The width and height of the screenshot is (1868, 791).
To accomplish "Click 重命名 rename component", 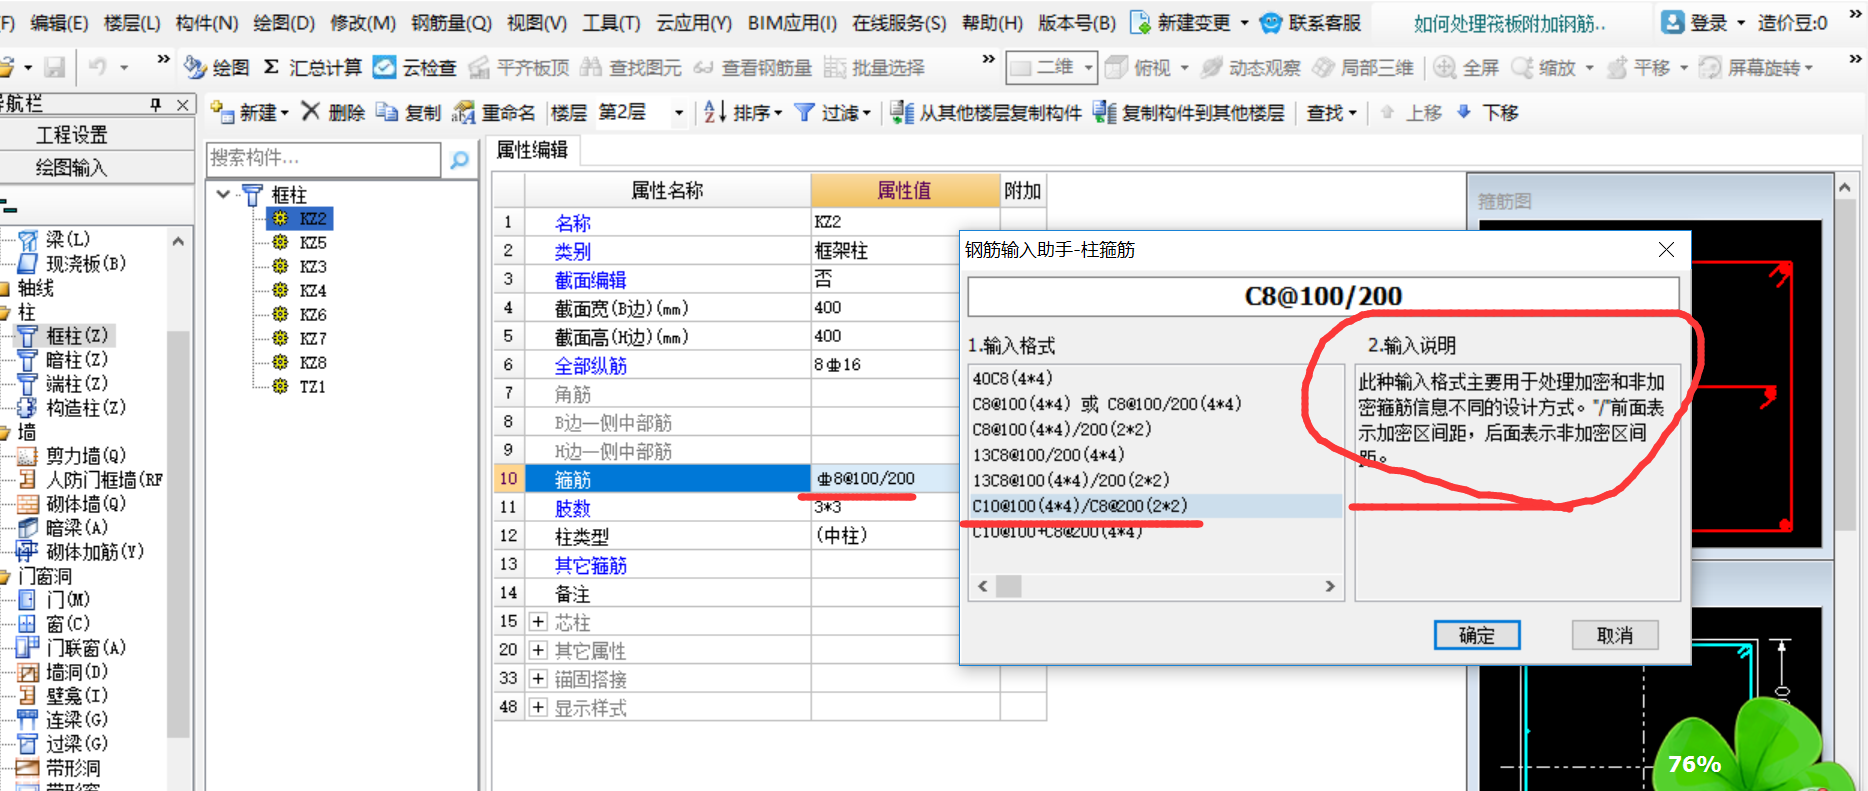I will pyautogui.click(x=493, y=112).
